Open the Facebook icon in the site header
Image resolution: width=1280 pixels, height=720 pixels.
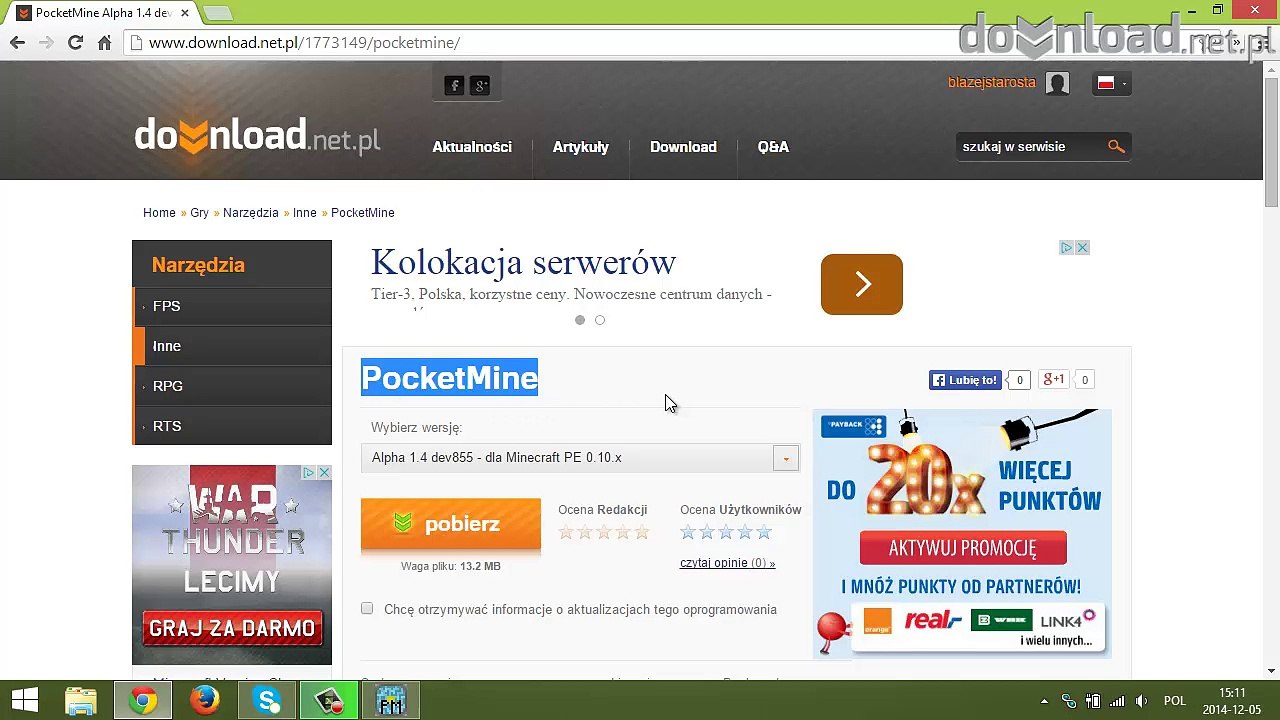click(x=454, y=85)
